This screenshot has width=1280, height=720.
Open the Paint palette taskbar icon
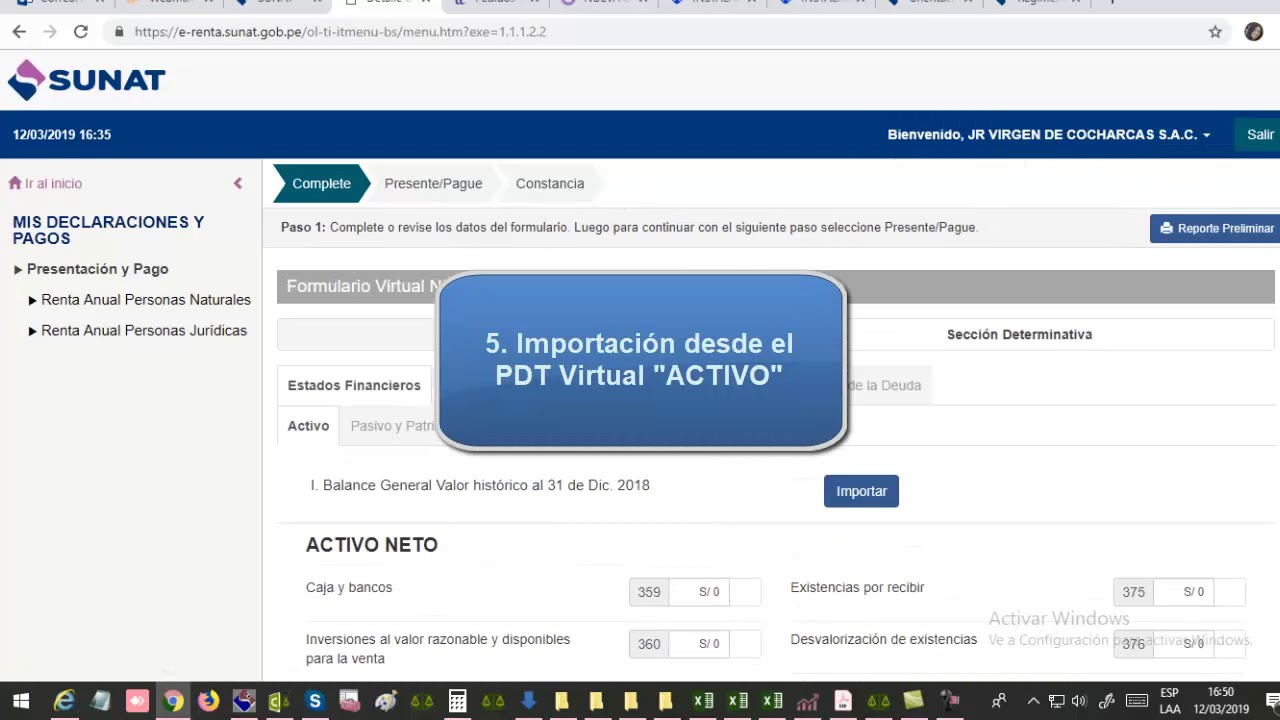click(x=385, y=701)
